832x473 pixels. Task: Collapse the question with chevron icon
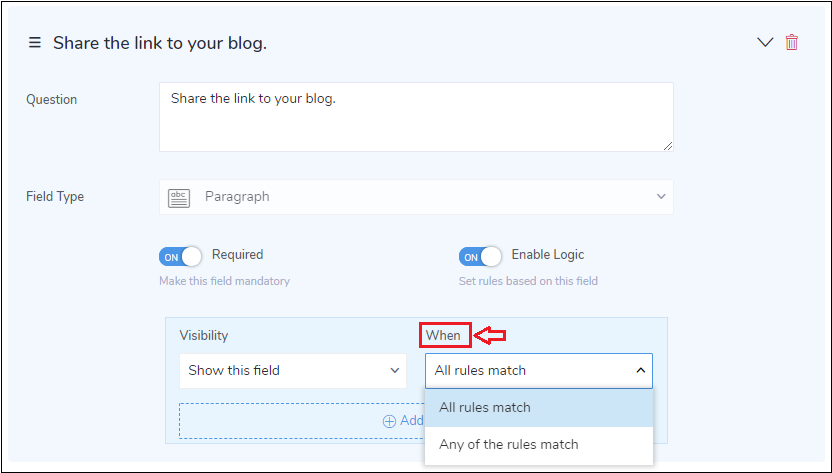pos(765,42)
